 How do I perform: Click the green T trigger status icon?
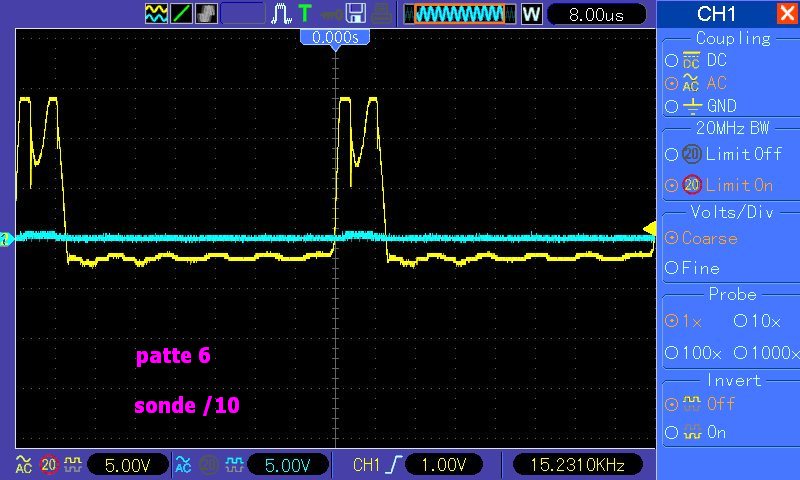pyautogui.click(x=304, y=14)
